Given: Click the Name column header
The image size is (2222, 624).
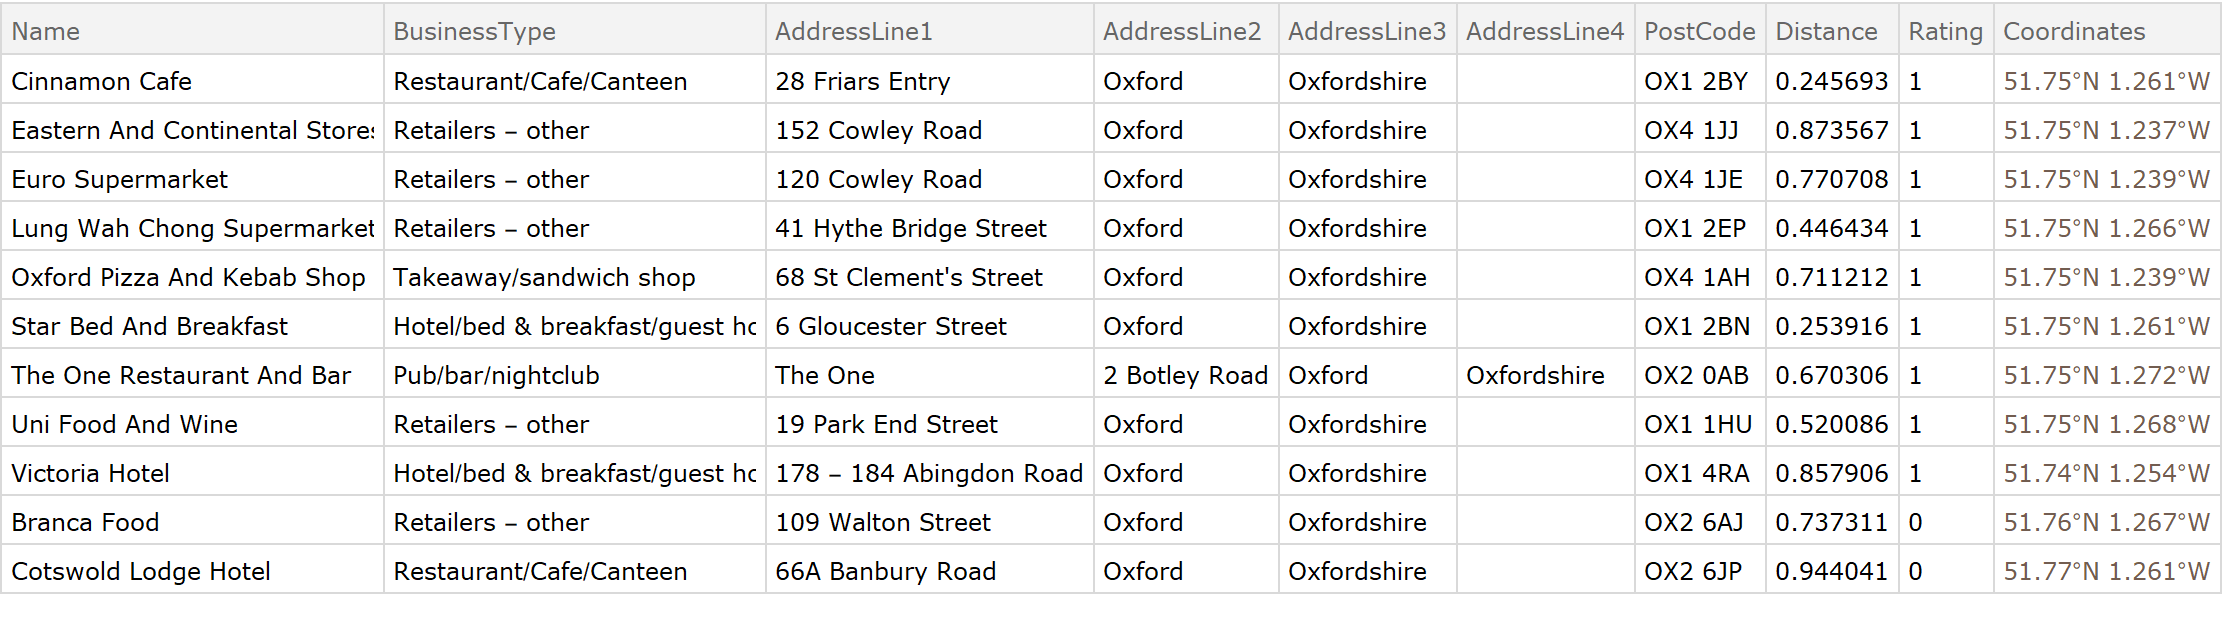Looking at the screenshot, I should (46, 31).
